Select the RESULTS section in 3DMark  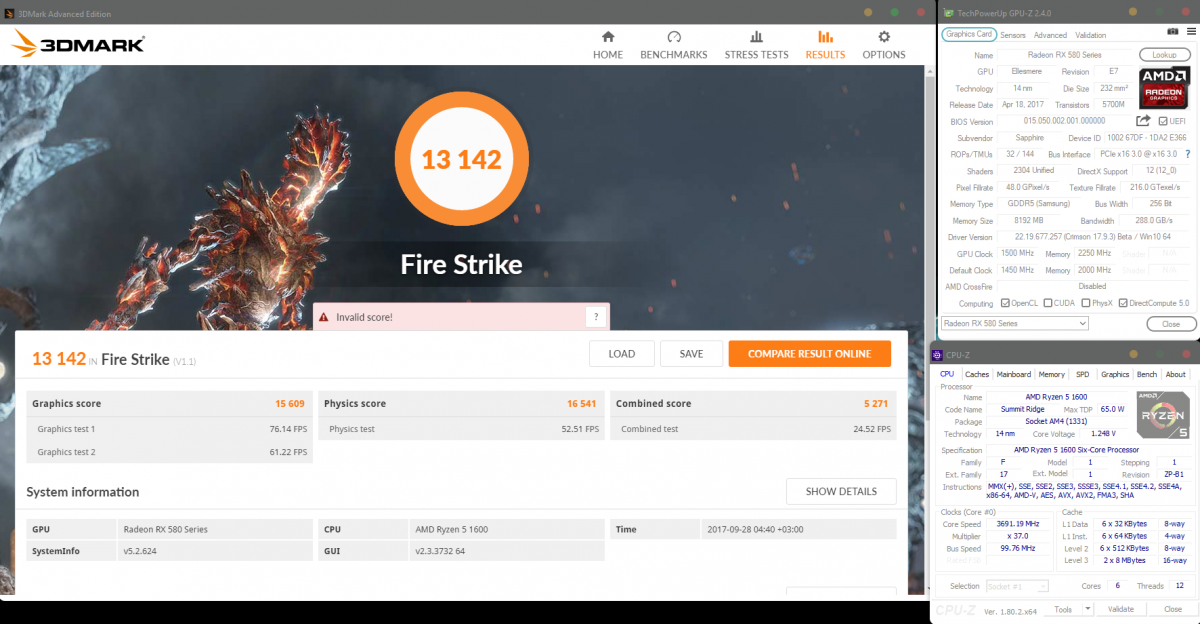tap(825, 45)
